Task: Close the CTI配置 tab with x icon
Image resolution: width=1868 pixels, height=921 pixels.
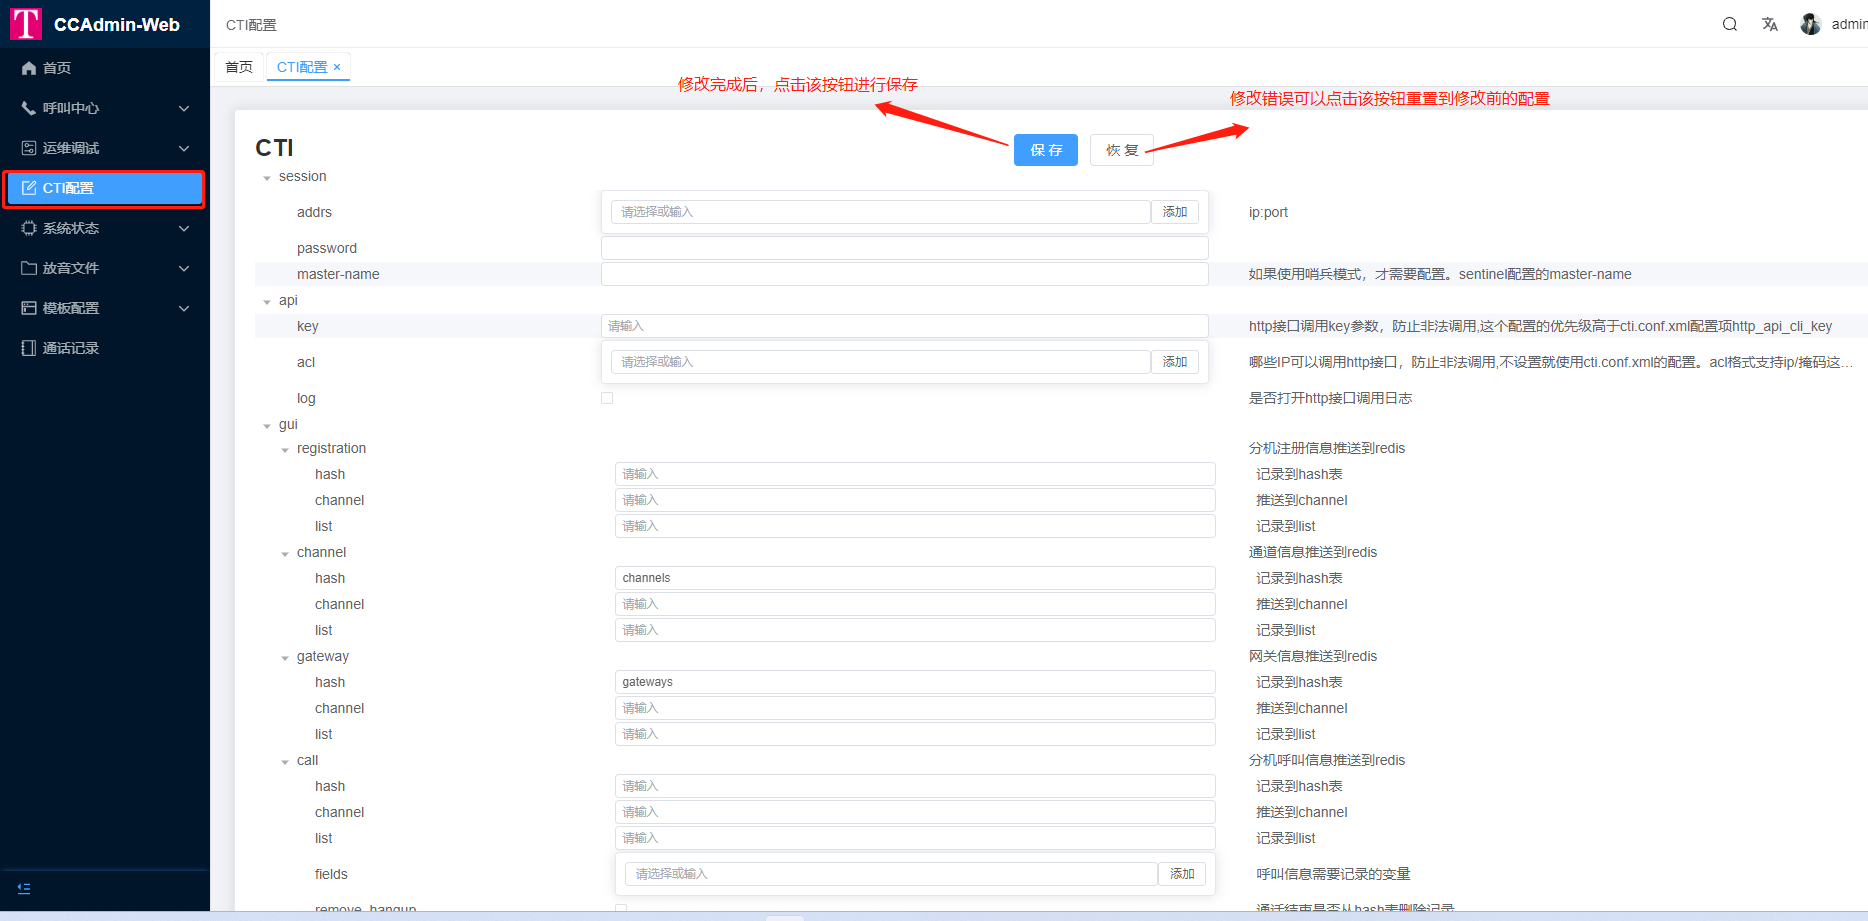Action: [x=337, y=67]
